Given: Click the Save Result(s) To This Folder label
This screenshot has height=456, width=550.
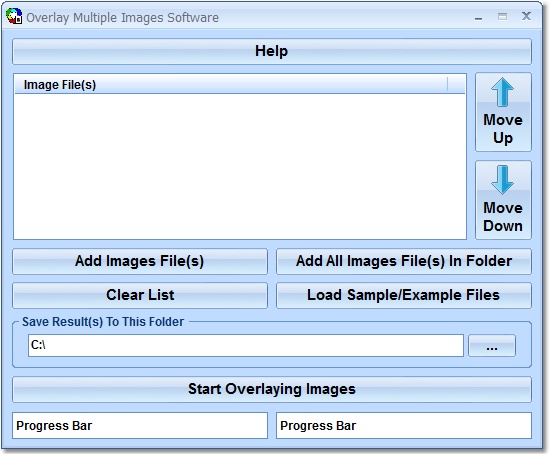Looking at the screenshot, I should 103,322.
